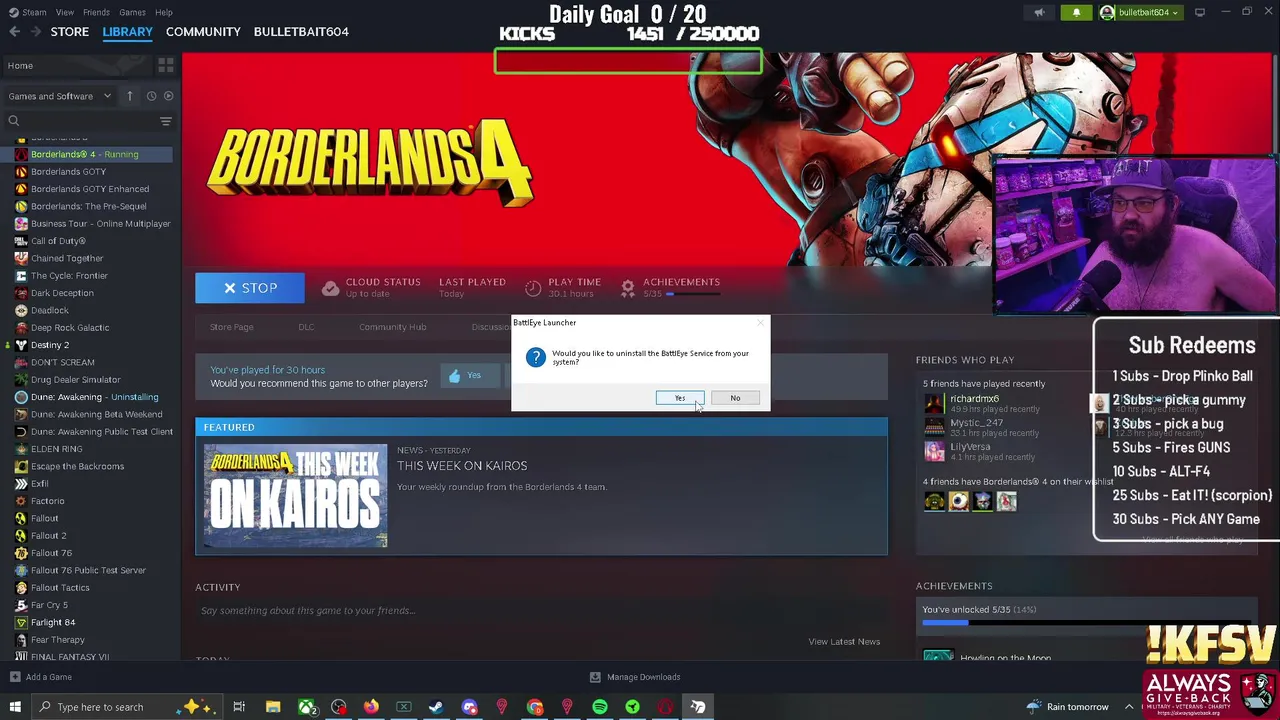
Task: Open the BULLETBAIT604 profile tab
Action: coord(301,32)
